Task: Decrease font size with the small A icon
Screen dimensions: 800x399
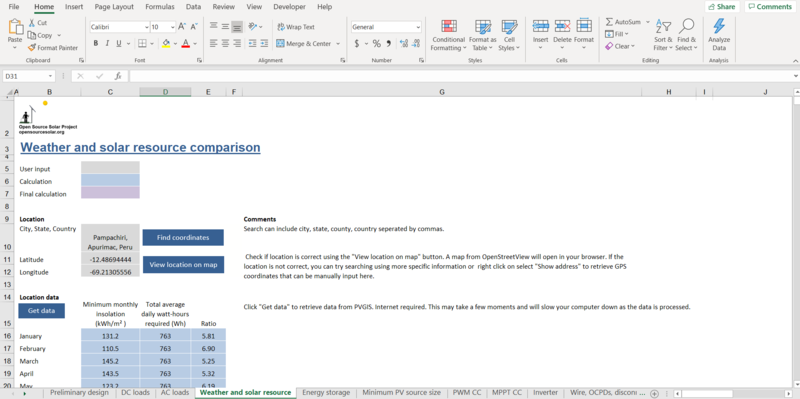Action: point(194,27)
